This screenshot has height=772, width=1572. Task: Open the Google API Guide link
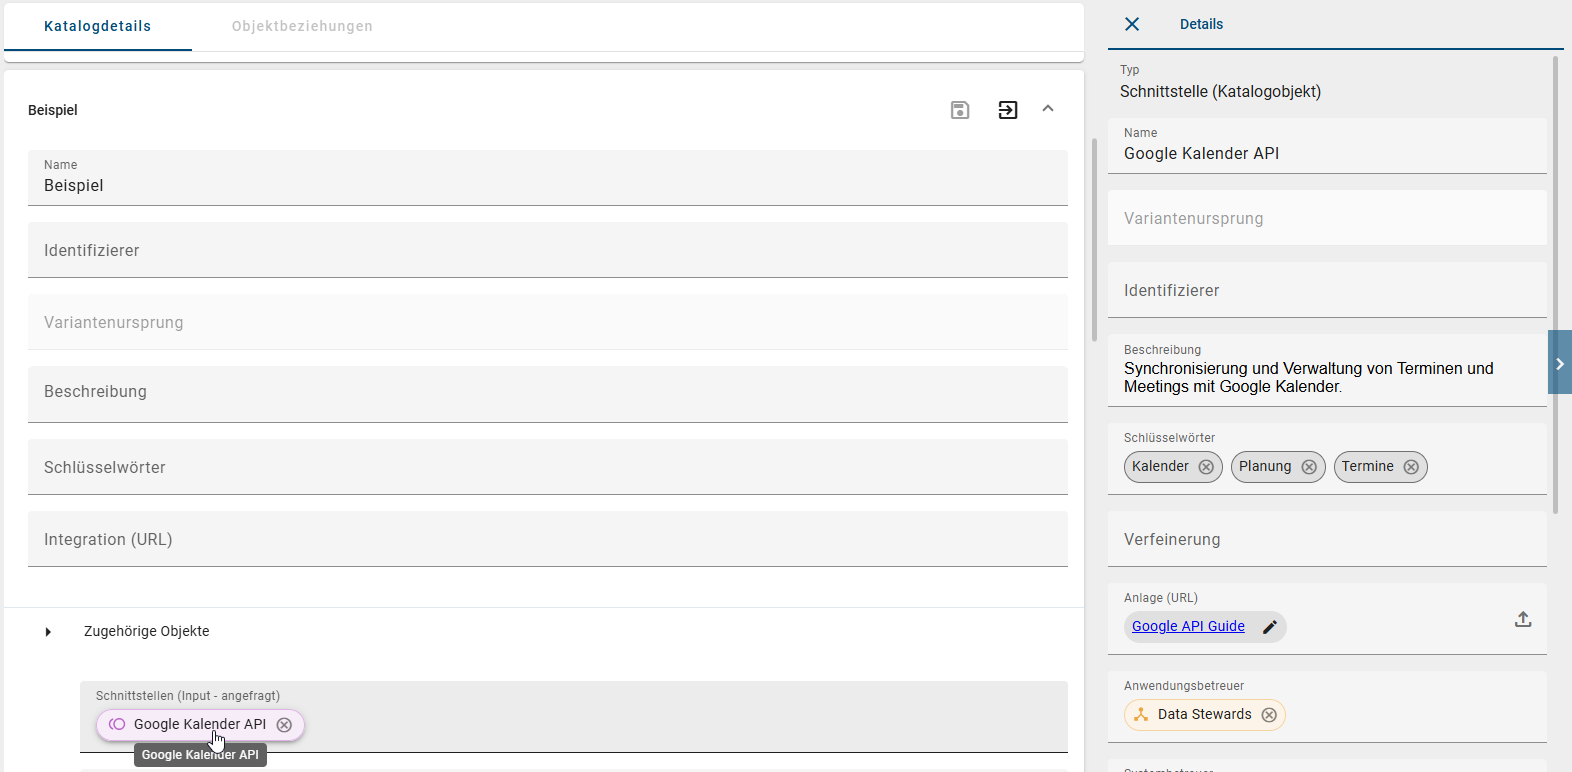pyautogui.click(x=1188, y=627)
